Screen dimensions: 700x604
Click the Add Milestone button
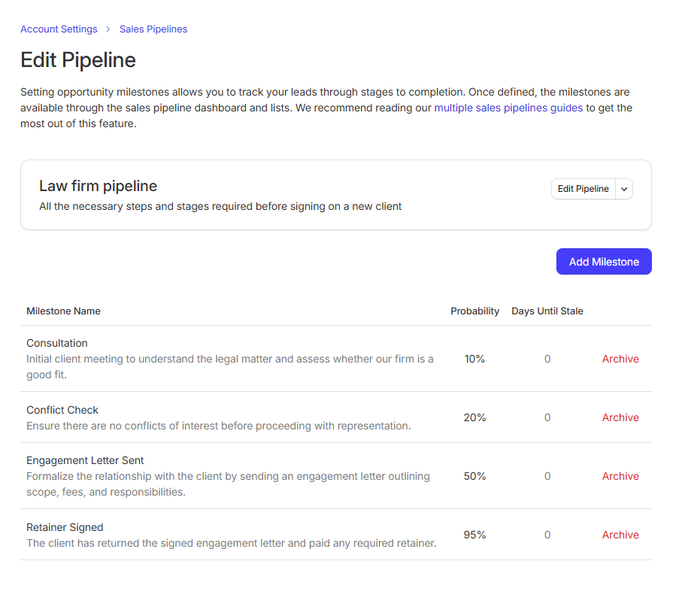603,262
